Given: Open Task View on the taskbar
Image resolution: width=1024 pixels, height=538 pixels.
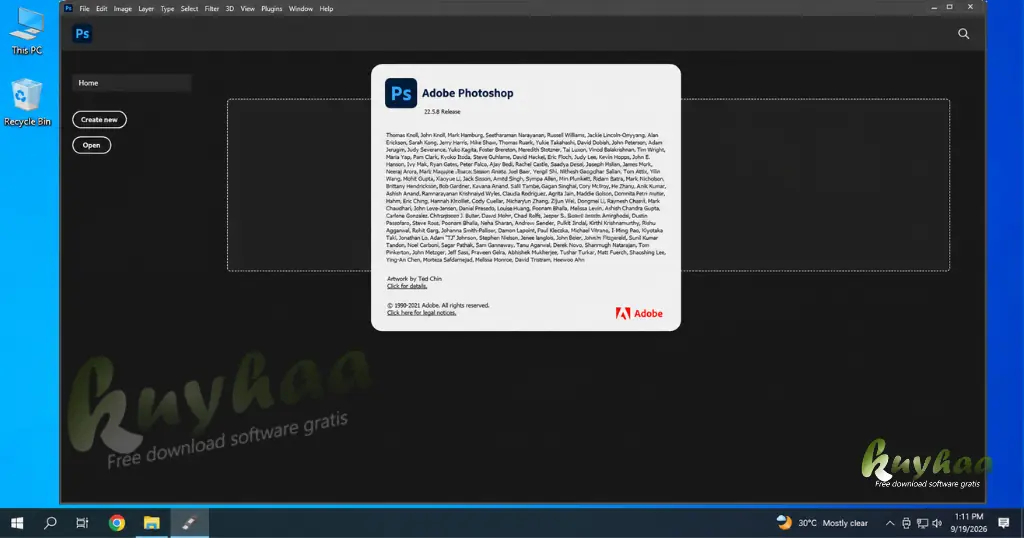Looking at the screenshot, I should [82, 523].
